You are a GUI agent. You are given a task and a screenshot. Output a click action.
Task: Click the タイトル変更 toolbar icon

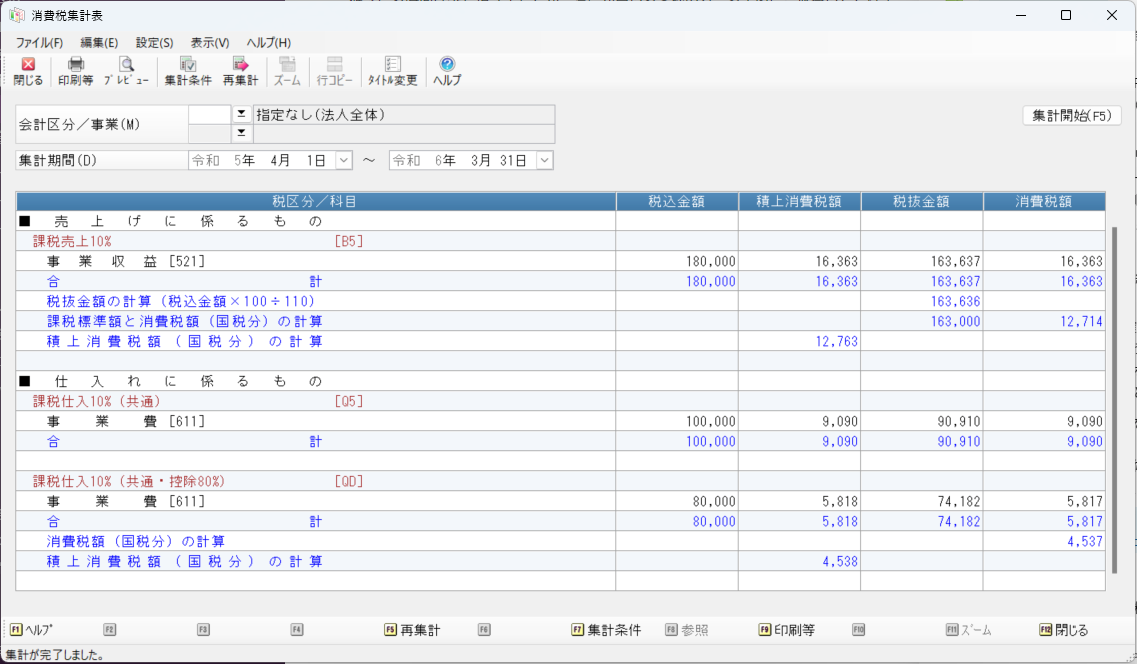[x=392, y=71]
